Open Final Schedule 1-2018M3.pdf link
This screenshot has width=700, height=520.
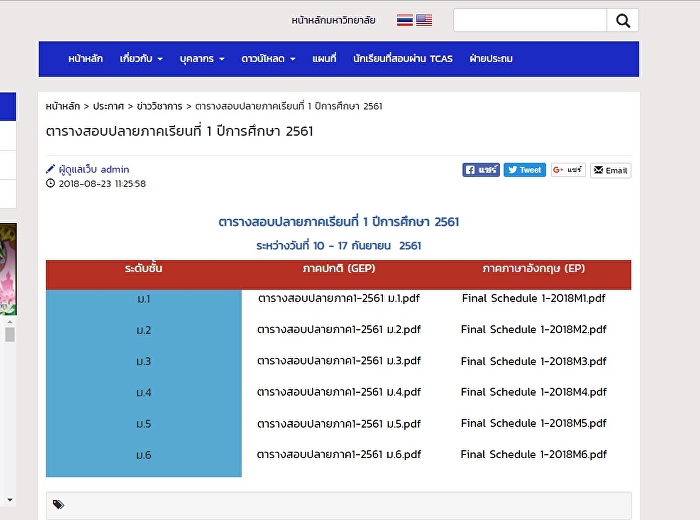pos(533,361)
